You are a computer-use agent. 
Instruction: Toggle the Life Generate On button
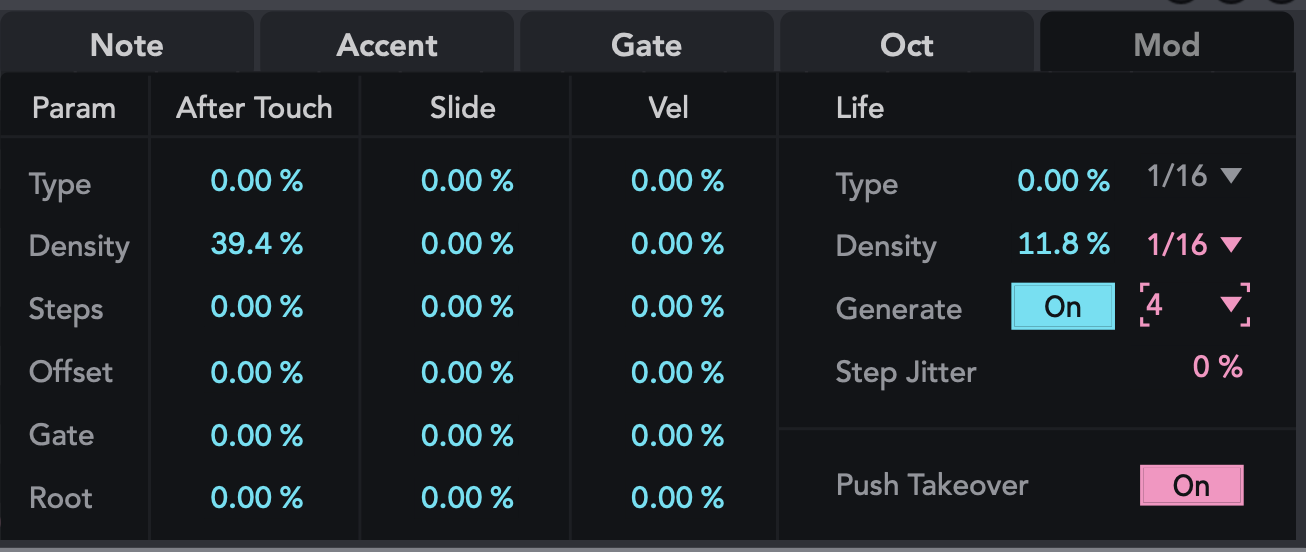tap(1062, 306)
